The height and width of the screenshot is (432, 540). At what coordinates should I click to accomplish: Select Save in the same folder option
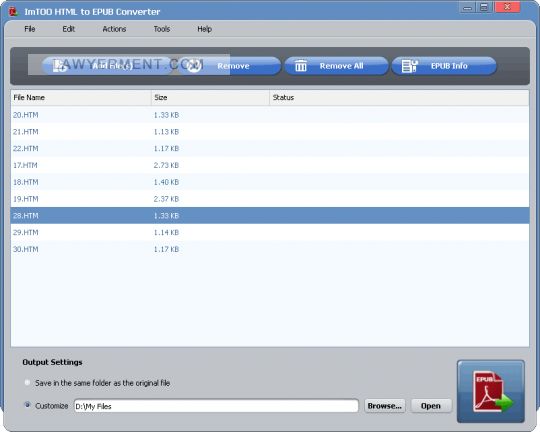[27, 382]
